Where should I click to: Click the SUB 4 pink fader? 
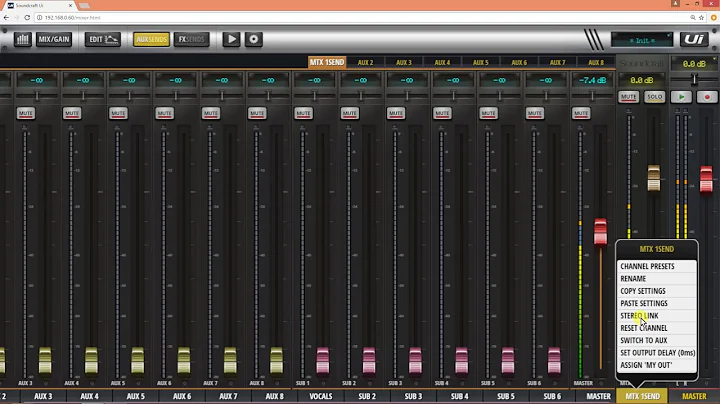pos(461,360)
